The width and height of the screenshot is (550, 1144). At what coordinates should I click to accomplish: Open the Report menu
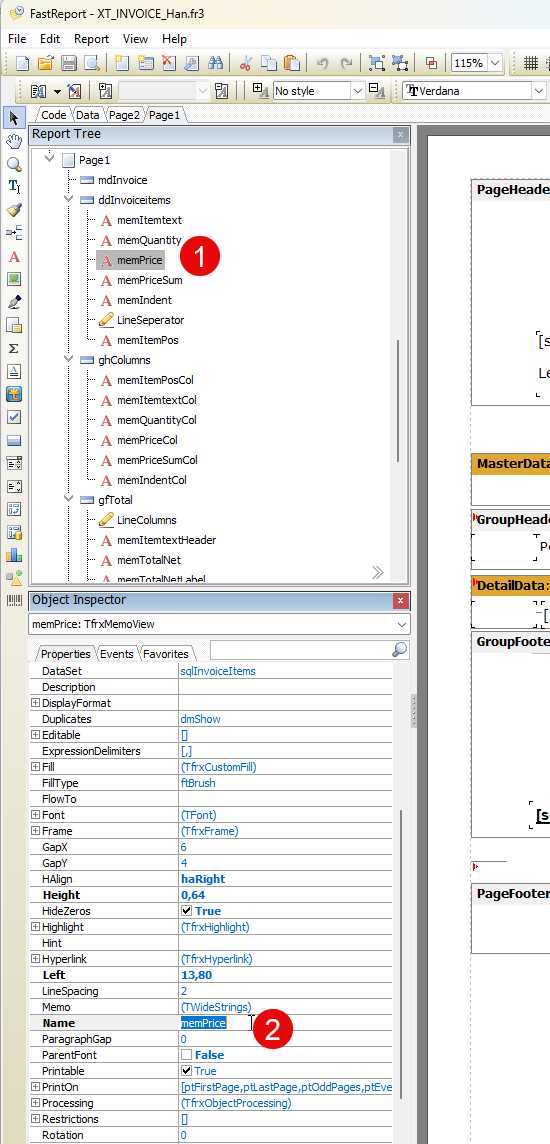(91, 39)
